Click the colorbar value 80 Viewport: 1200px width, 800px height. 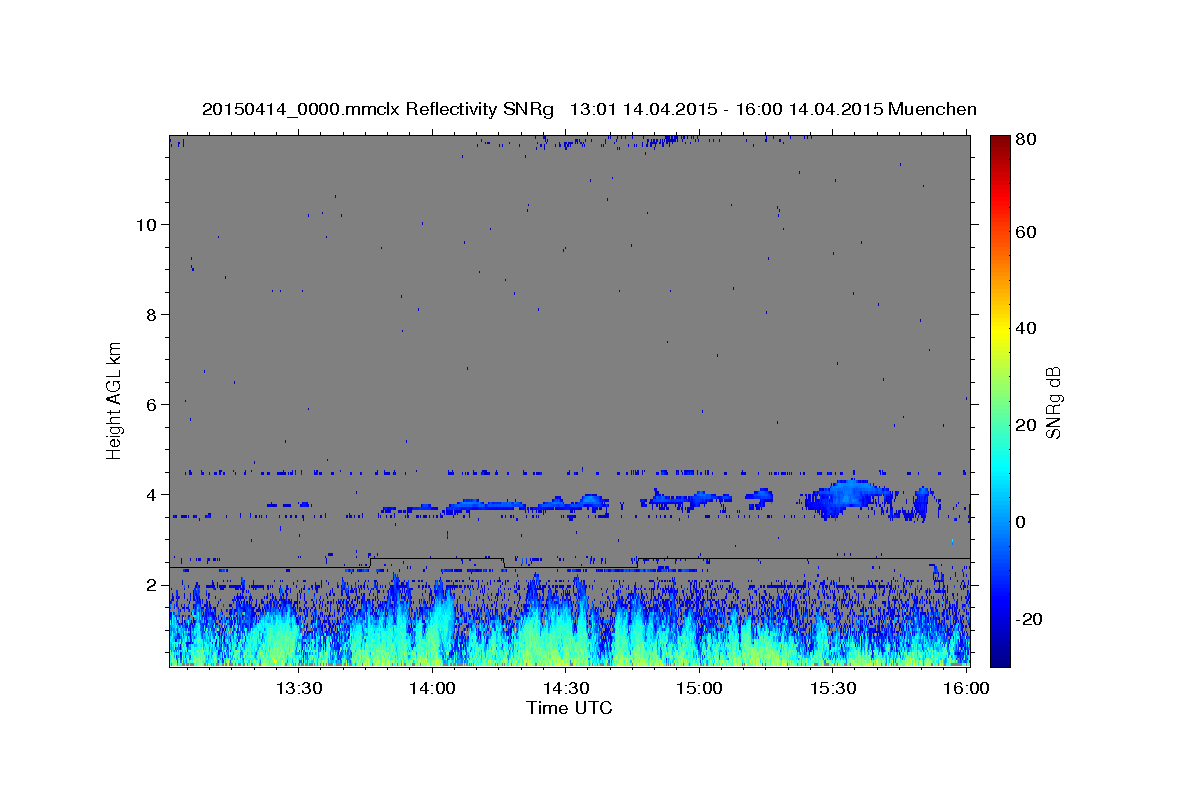pos(1026,139)
